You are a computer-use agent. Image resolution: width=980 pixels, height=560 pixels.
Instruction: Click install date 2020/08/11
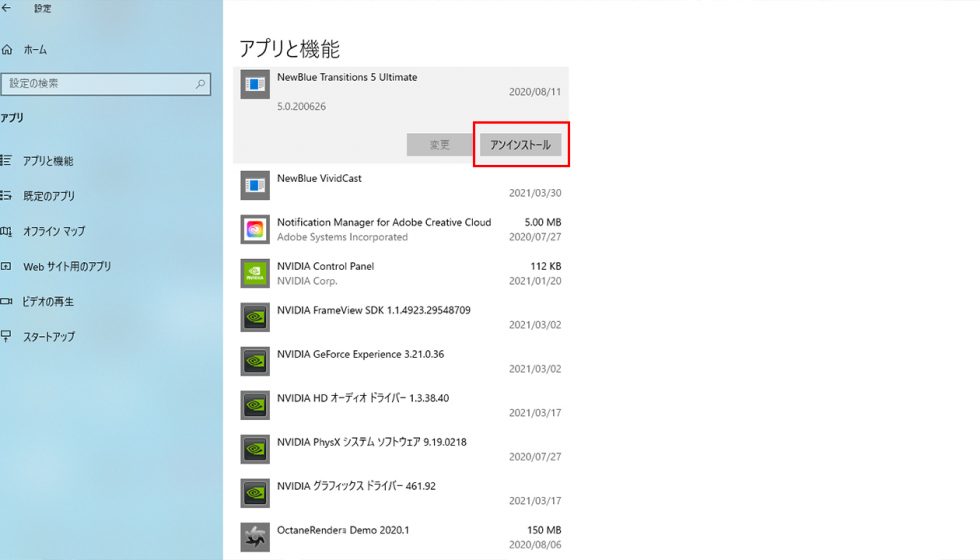coord(535,92)
